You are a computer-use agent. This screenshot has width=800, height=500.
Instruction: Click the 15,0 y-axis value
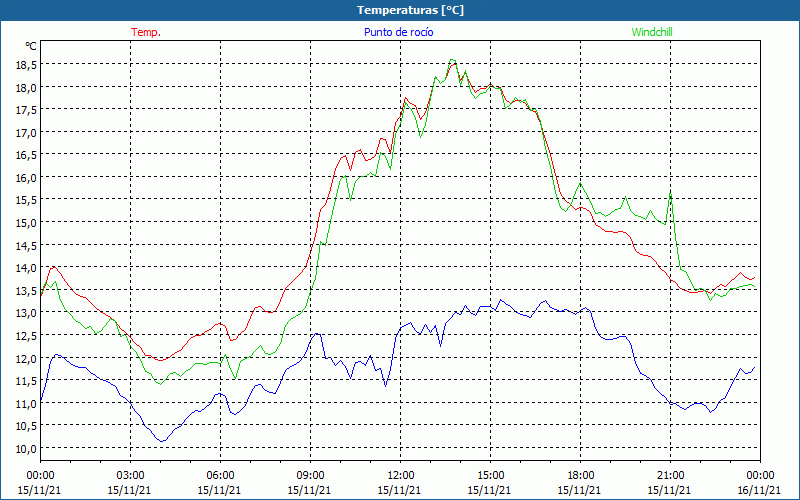(28, 222)
